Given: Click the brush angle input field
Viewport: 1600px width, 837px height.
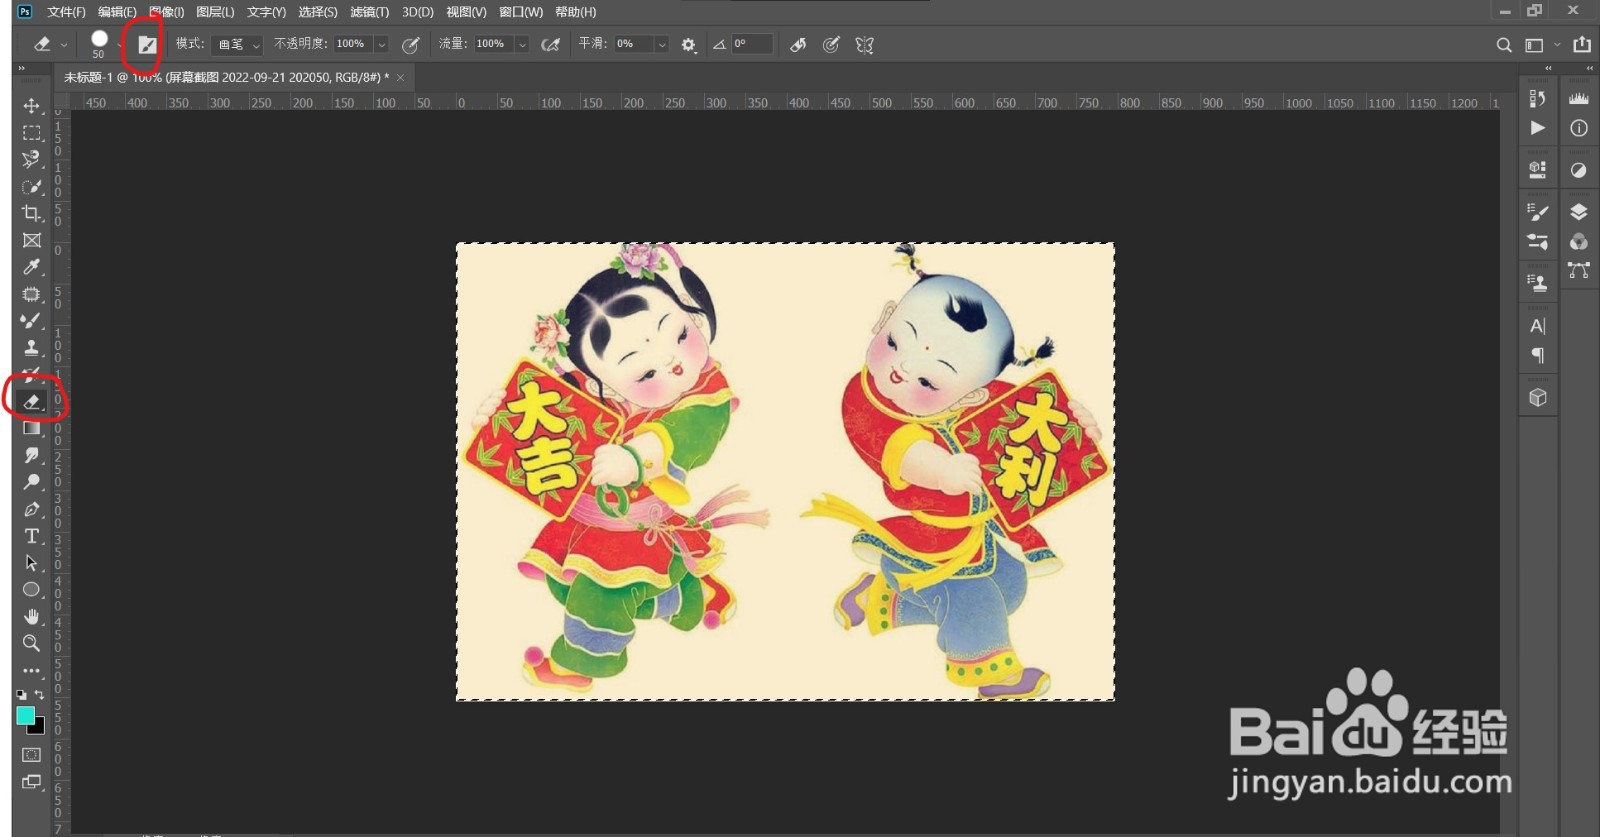Looking at the screenshot, I should click(x=751, y=44).
